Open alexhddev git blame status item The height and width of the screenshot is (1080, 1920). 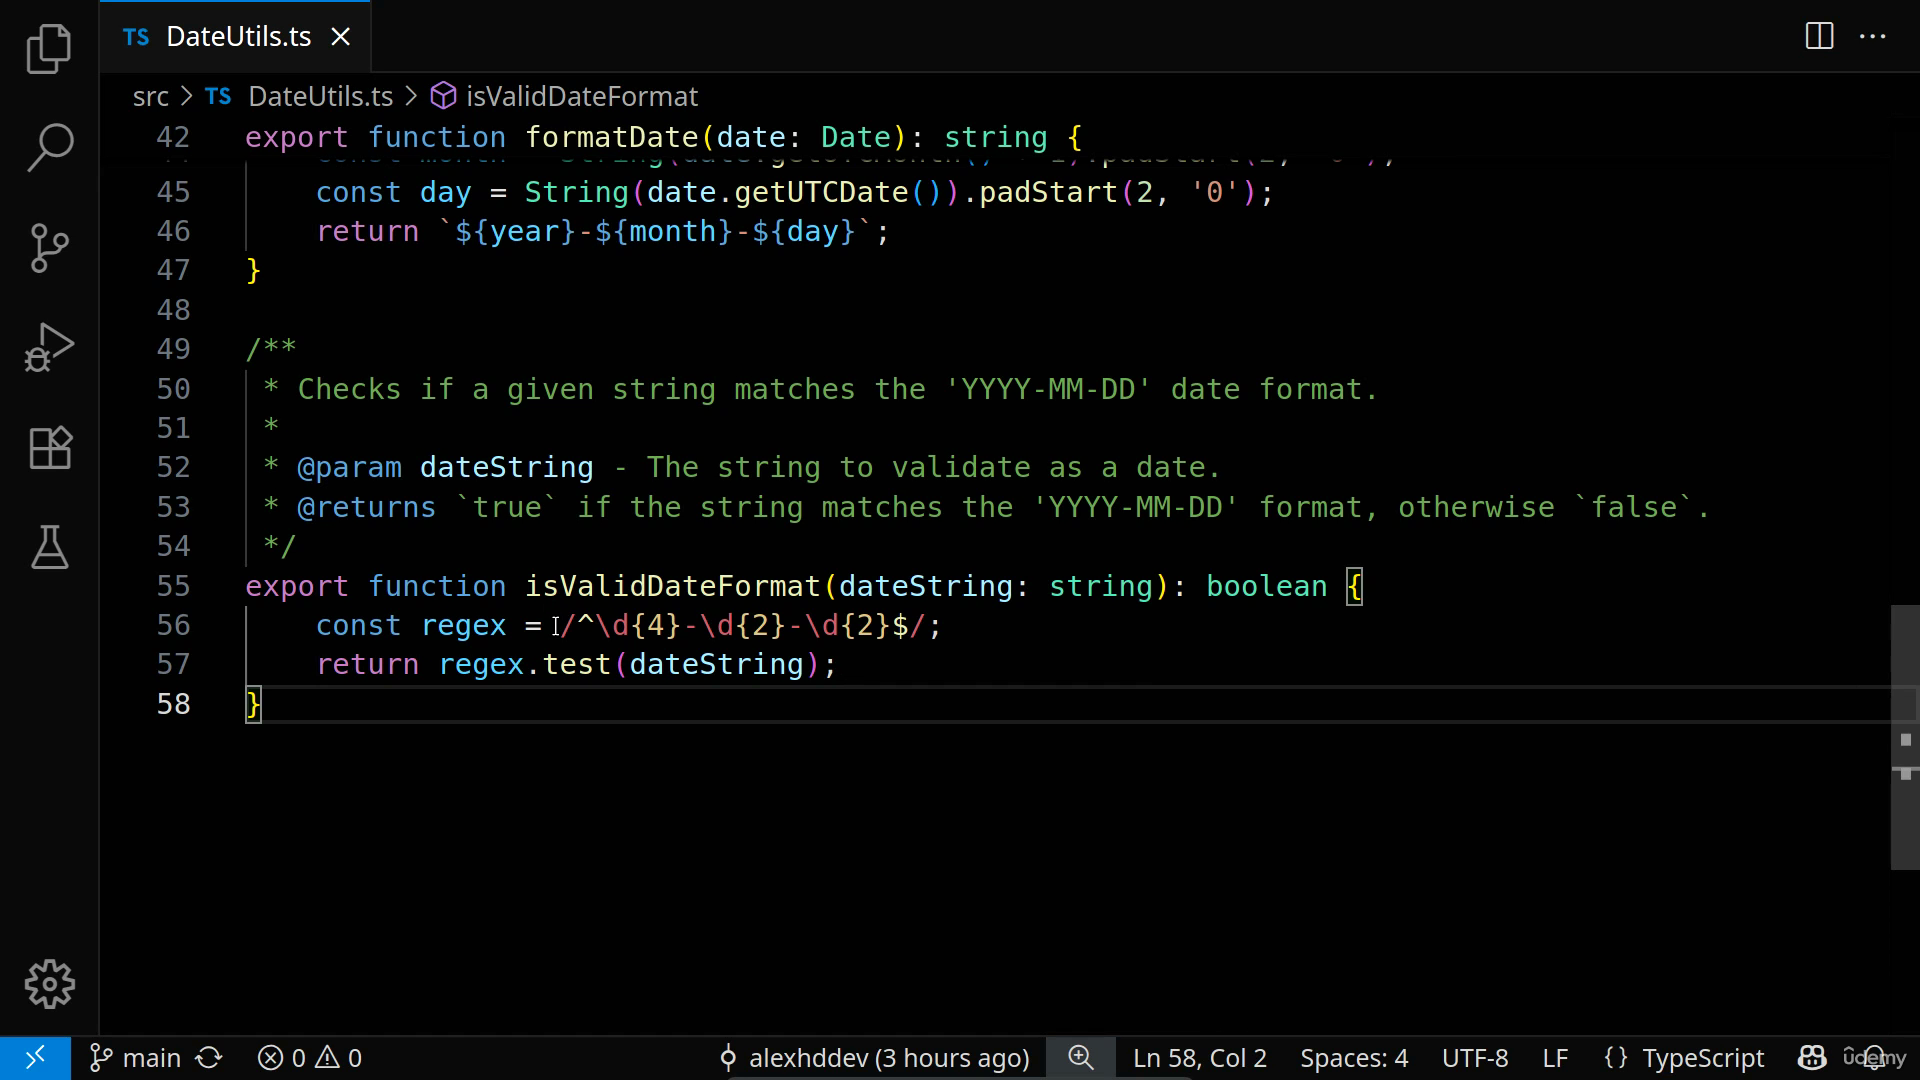tap(874, 1058)
